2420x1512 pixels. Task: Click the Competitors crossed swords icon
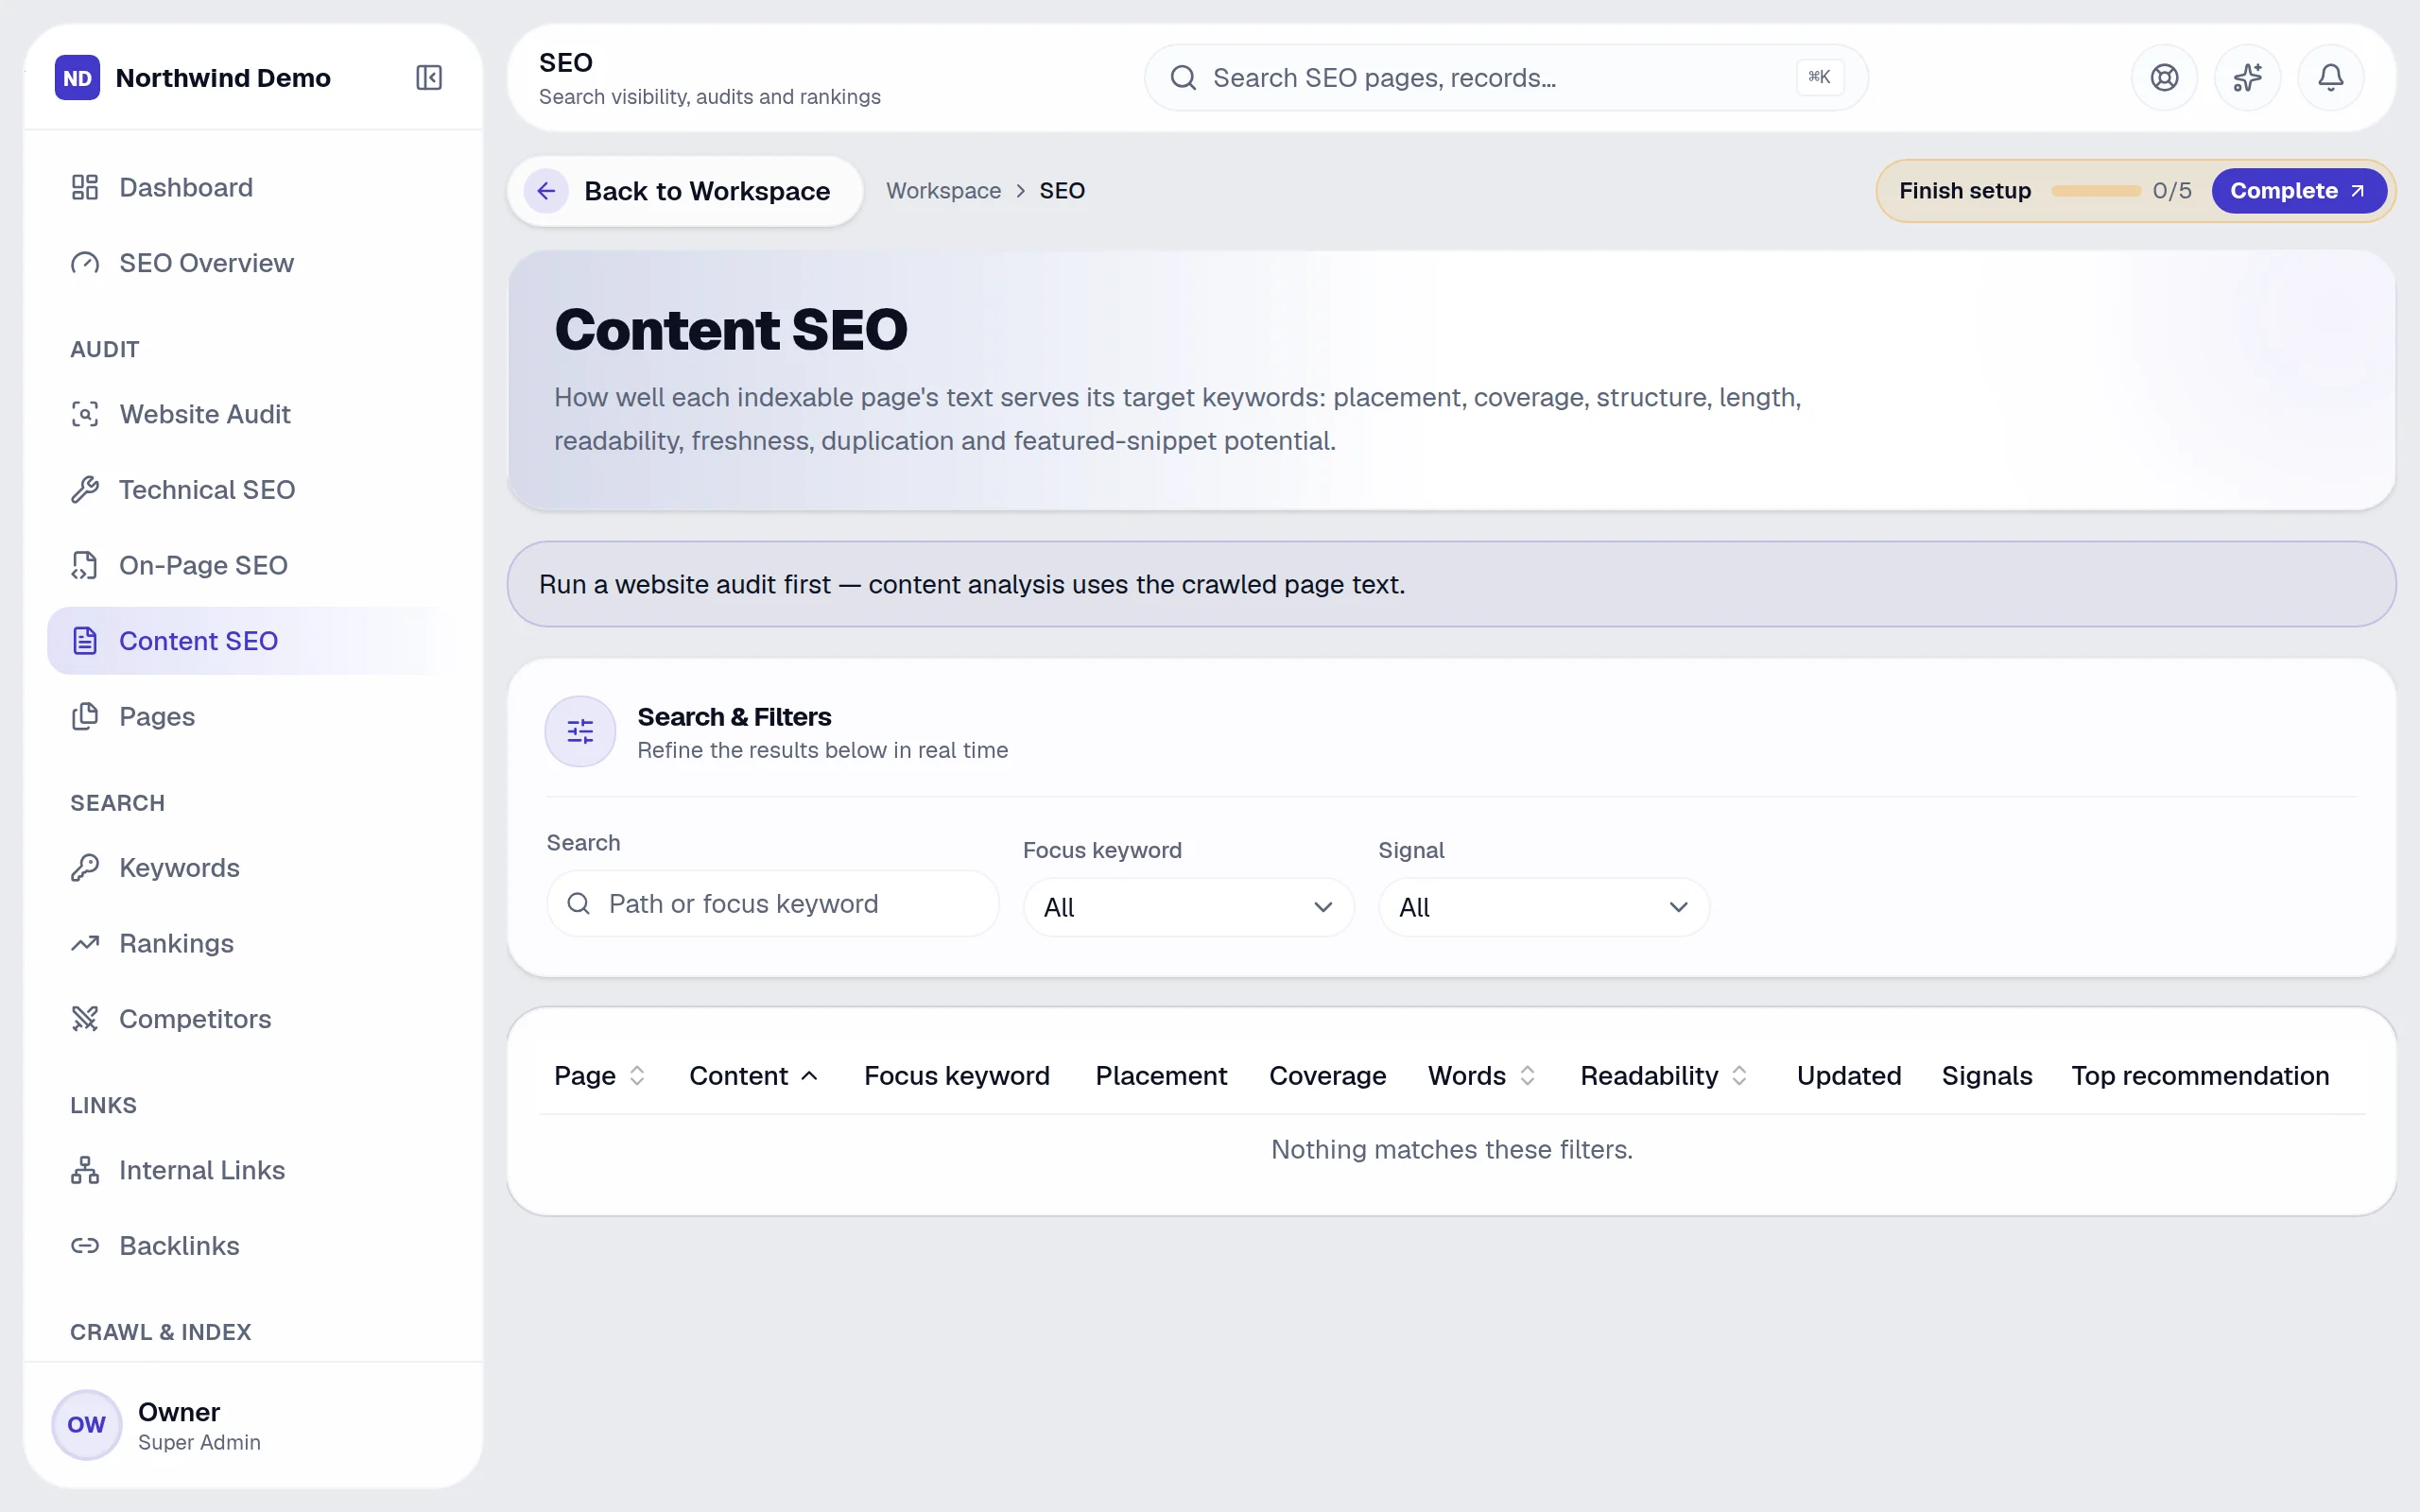tap(85, 1019)
